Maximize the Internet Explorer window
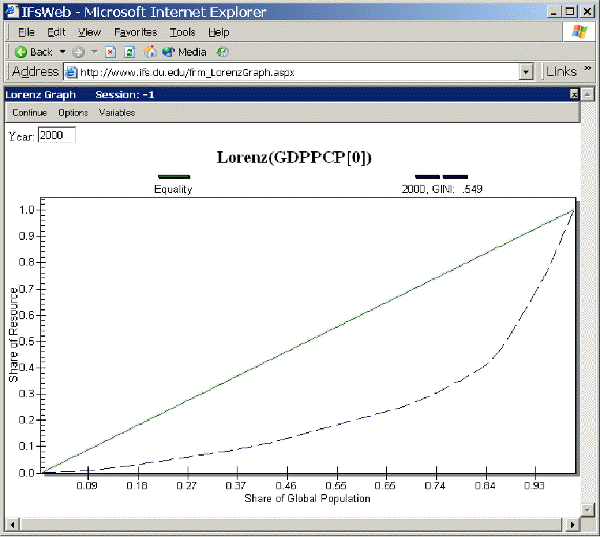Image resolution: width=600 pixels, height=537 pixels. point(570,11)
